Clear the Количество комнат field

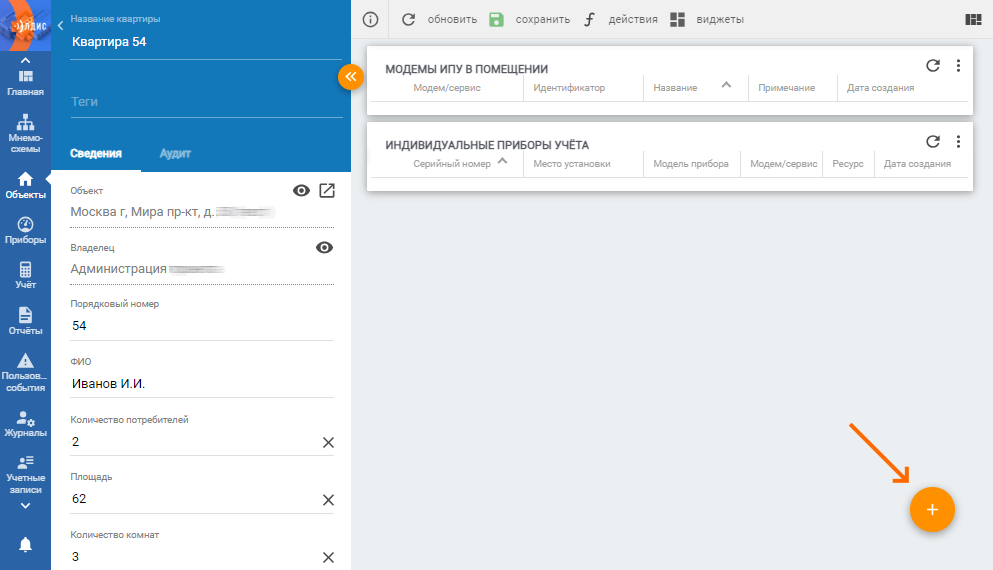(328, 557)
